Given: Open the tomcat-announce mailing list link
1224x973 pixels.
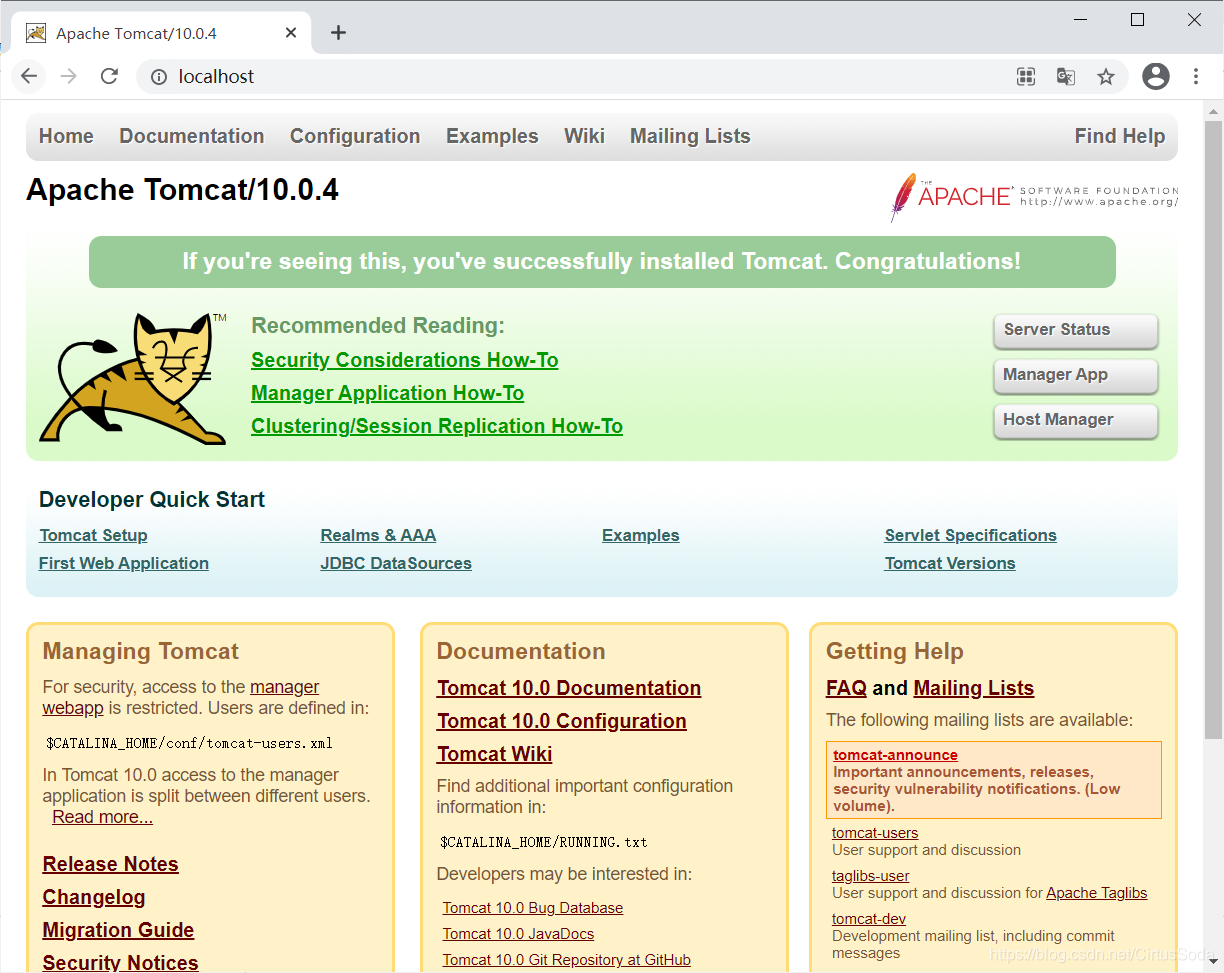Looking at the screenshot, I should click(896, 755).
